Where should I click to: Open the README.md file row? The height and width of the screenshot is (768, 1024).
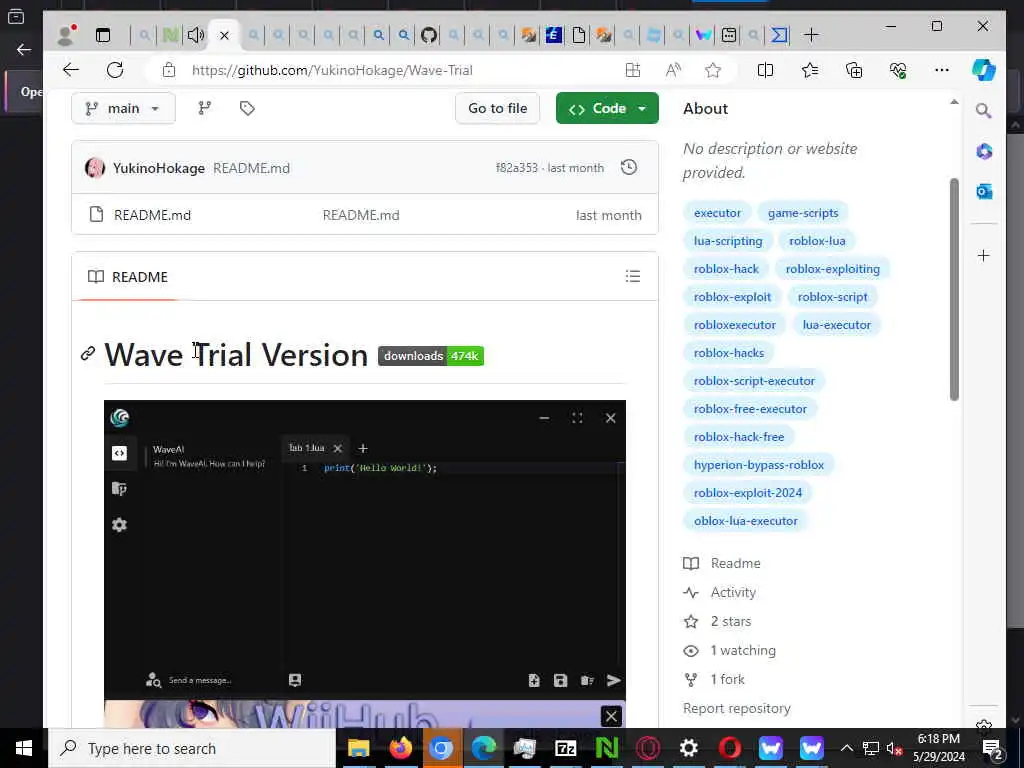(x=364, y=215)
